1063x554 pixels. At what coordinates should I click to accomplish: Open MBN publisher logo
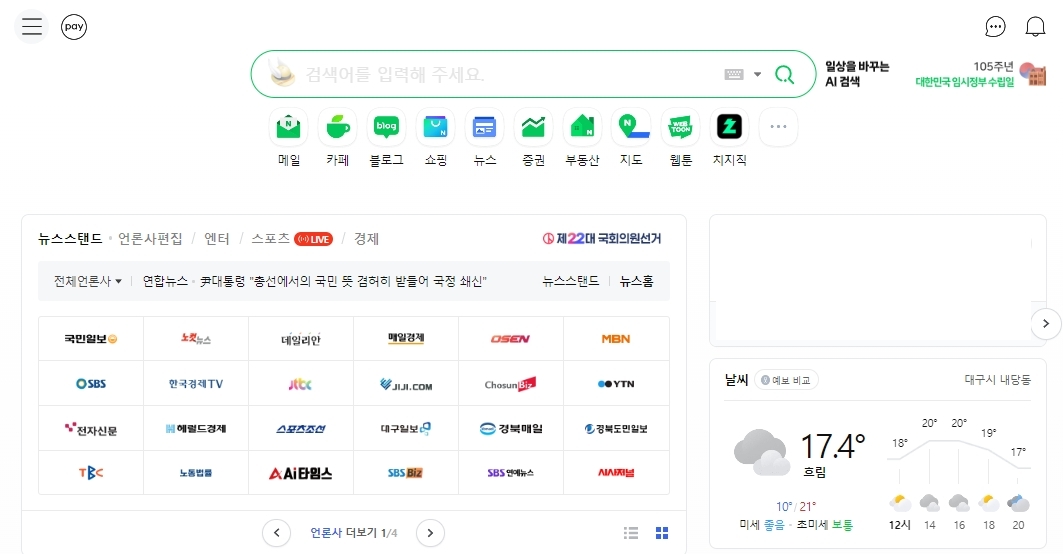616,338
